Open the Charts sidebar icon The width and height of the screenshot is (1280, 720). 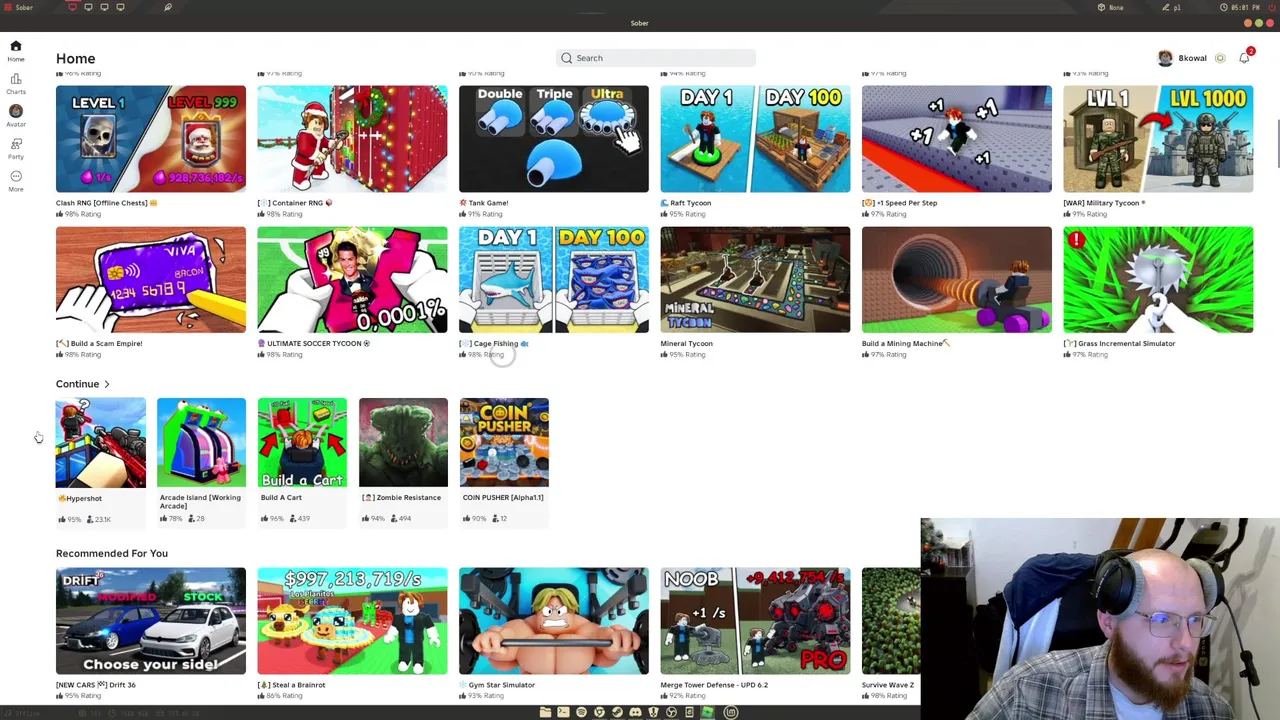(x=16, y=79)
